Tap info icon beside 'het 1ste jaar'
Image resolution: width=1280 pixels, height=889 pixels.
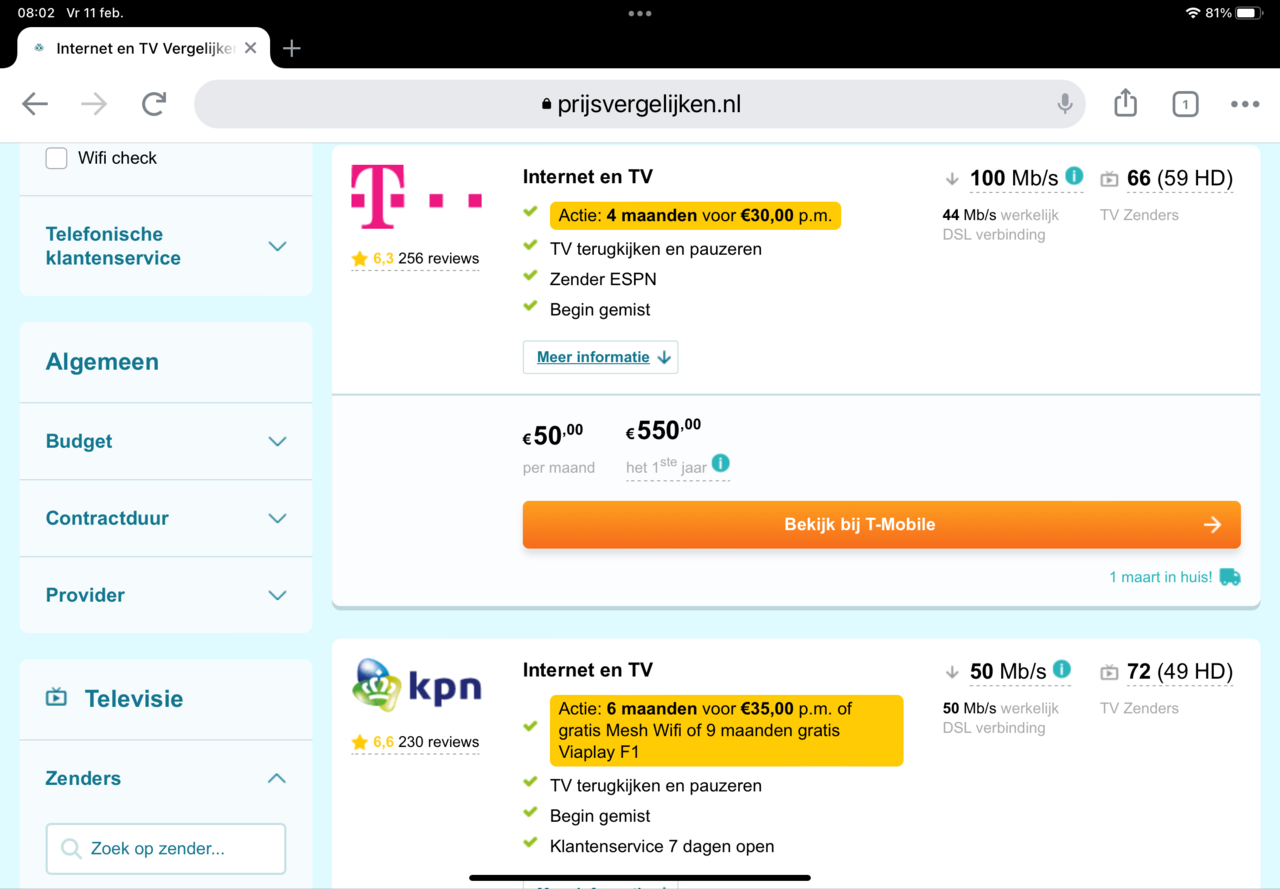click(720, 463)
